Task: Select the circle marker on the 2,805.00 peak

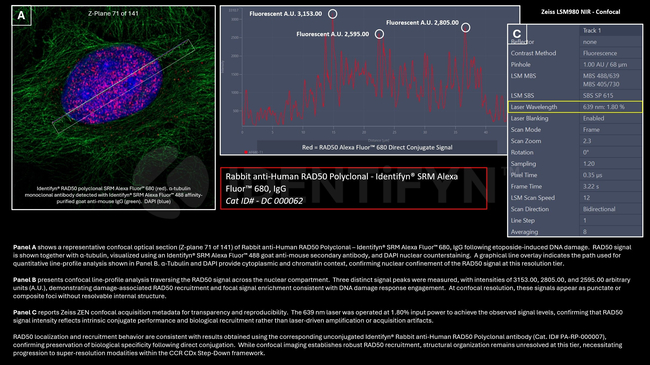Action: click(x=466, y=28)
